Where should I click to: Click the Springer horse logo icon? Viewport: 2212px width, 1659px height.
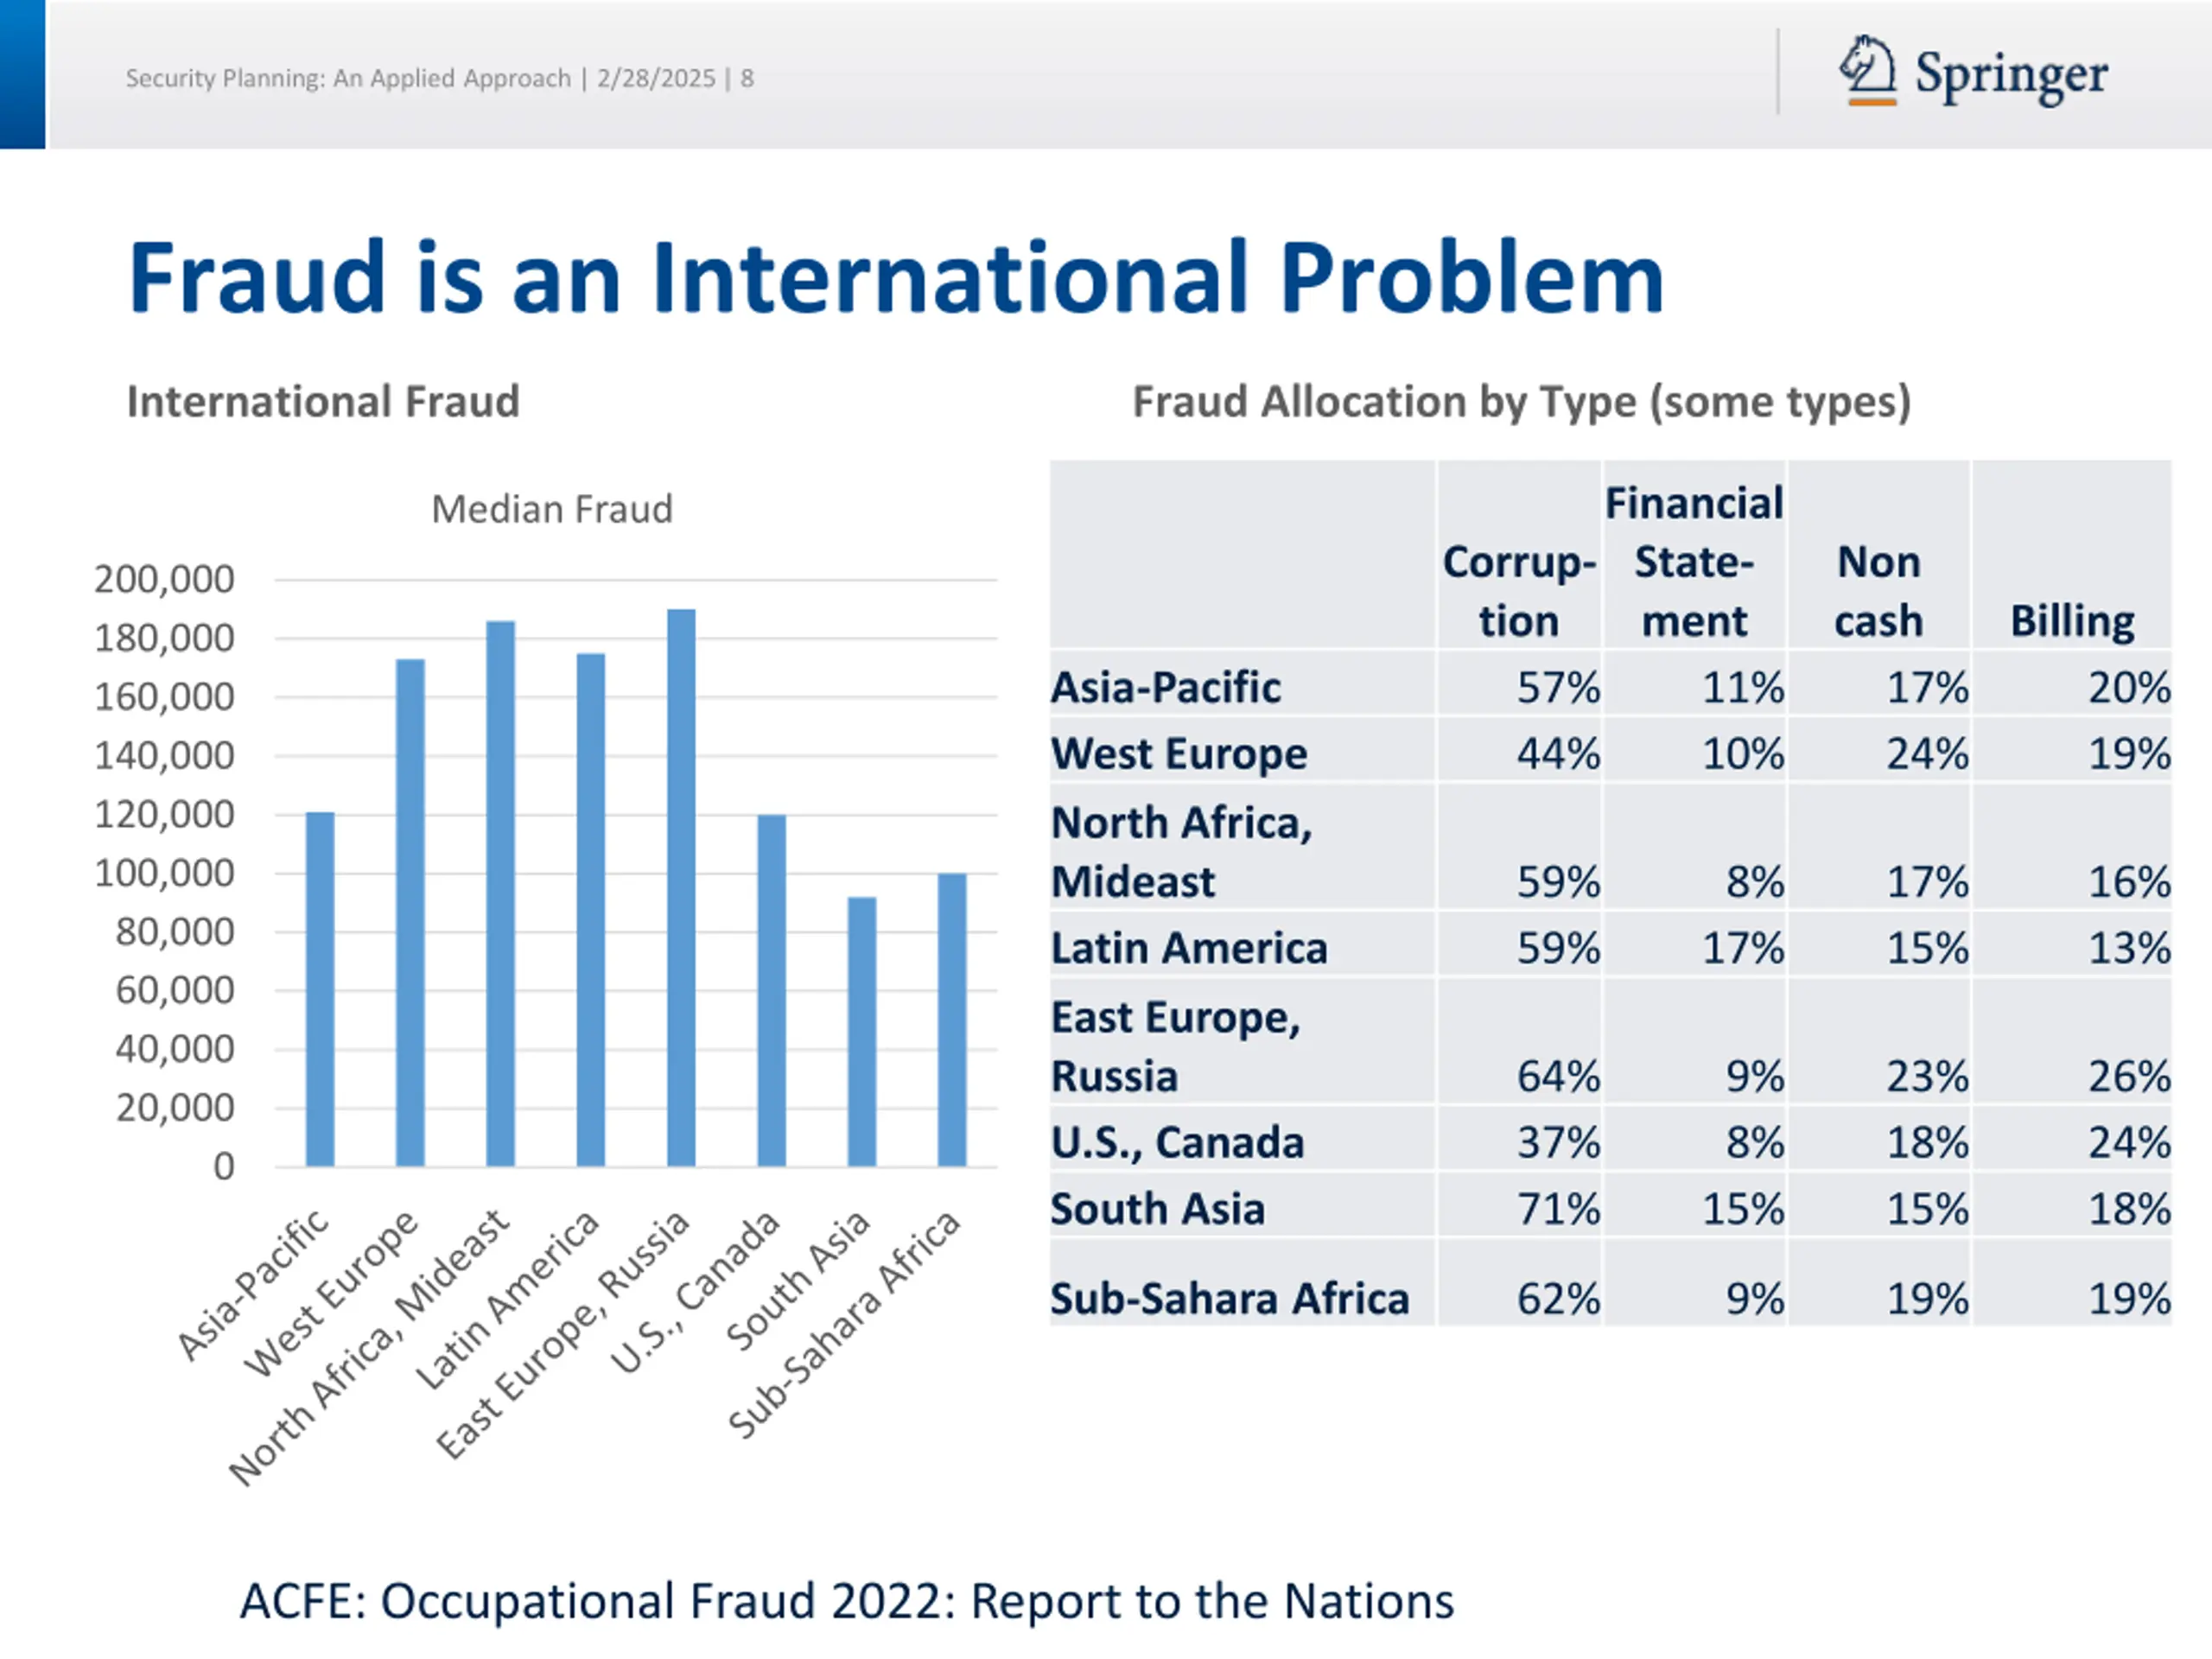point(1867,70)
